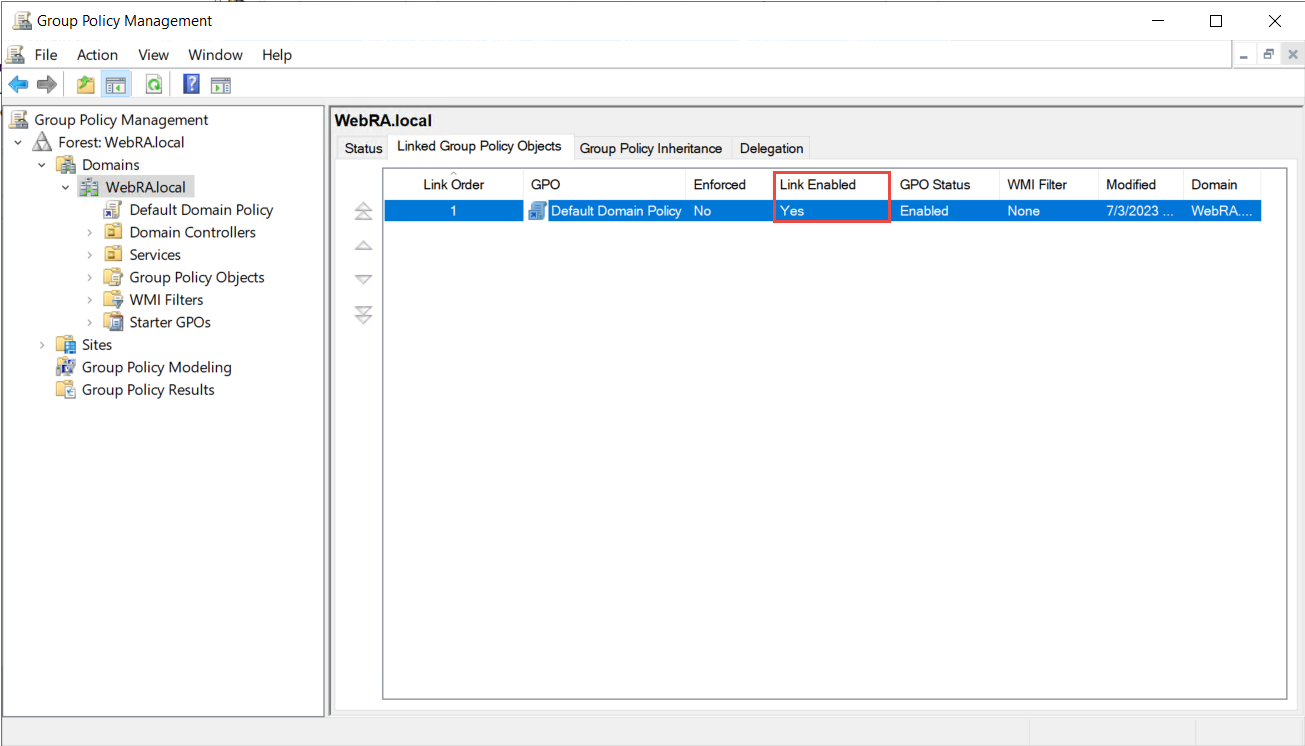Switch to Group Policy Inheritance tab

point(650,148)
